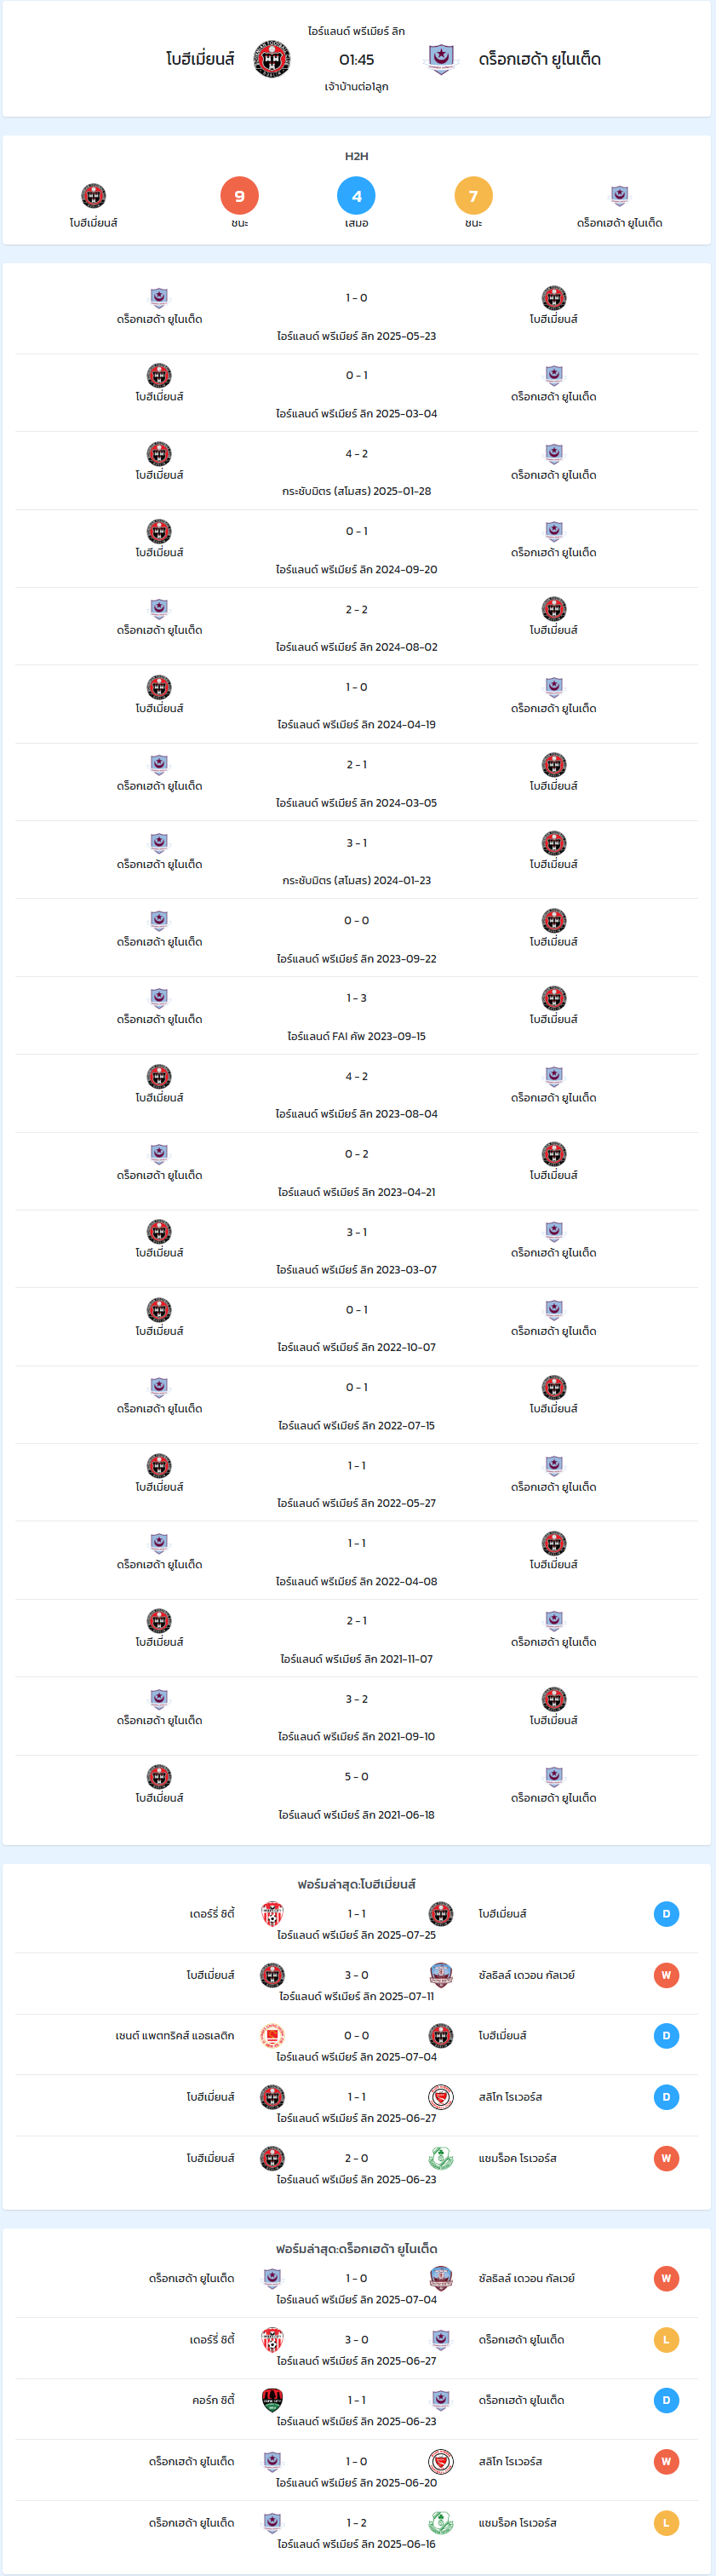Click the Cork City crest in the 2025-06-23 match
Image resolution: width=716 pixels, height=2576 pixels.
coord(272,2400)
